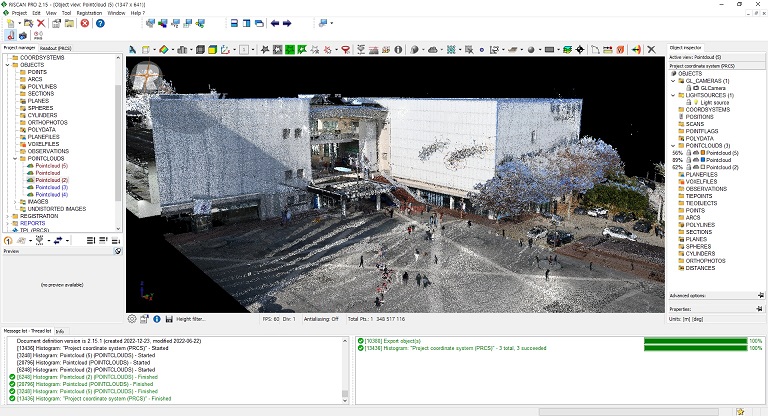Click the green flag selection icon
The width and height of the screenshot is (768, 416).
tap(302, 49)
